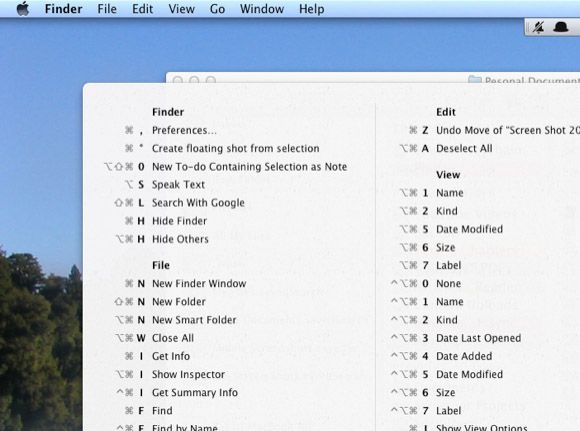Open the Finder menu in menu bar
Viewport: 580px width, 431px height.
point(63,9)
